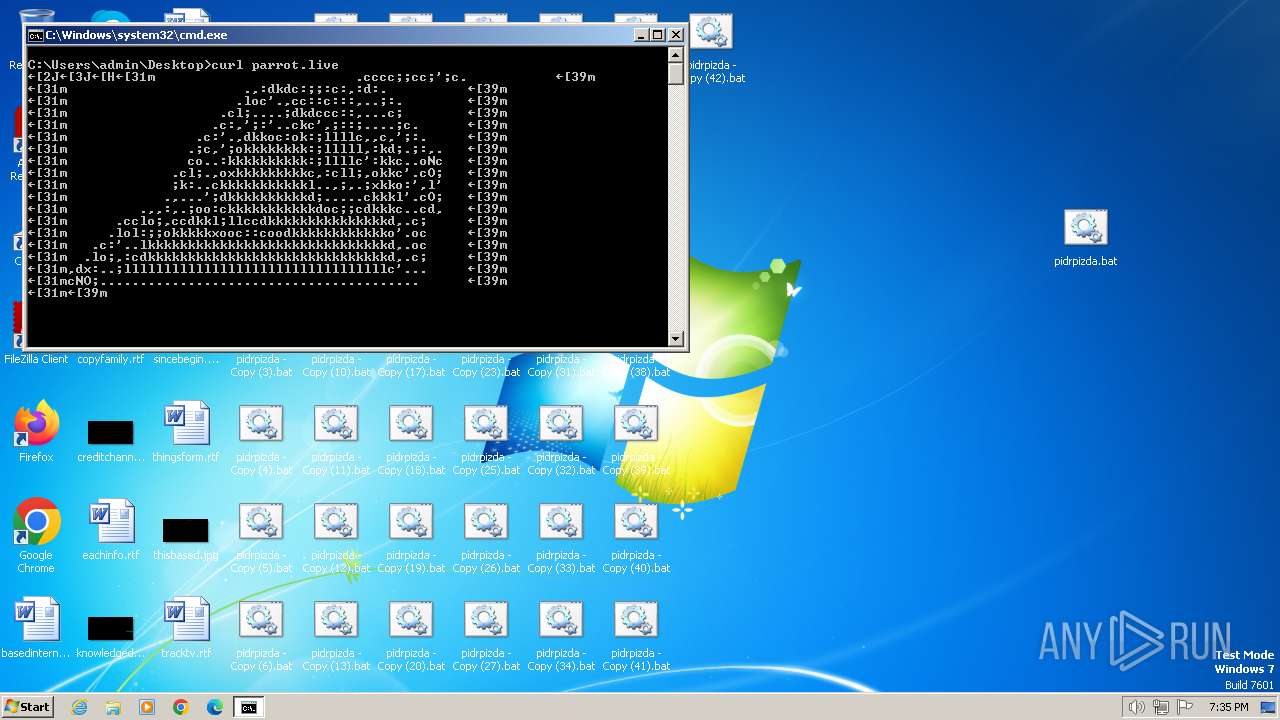1280x720 pixels.
Task: Select eachinfo.rtf document icon
Action: (x=111, y=522)
